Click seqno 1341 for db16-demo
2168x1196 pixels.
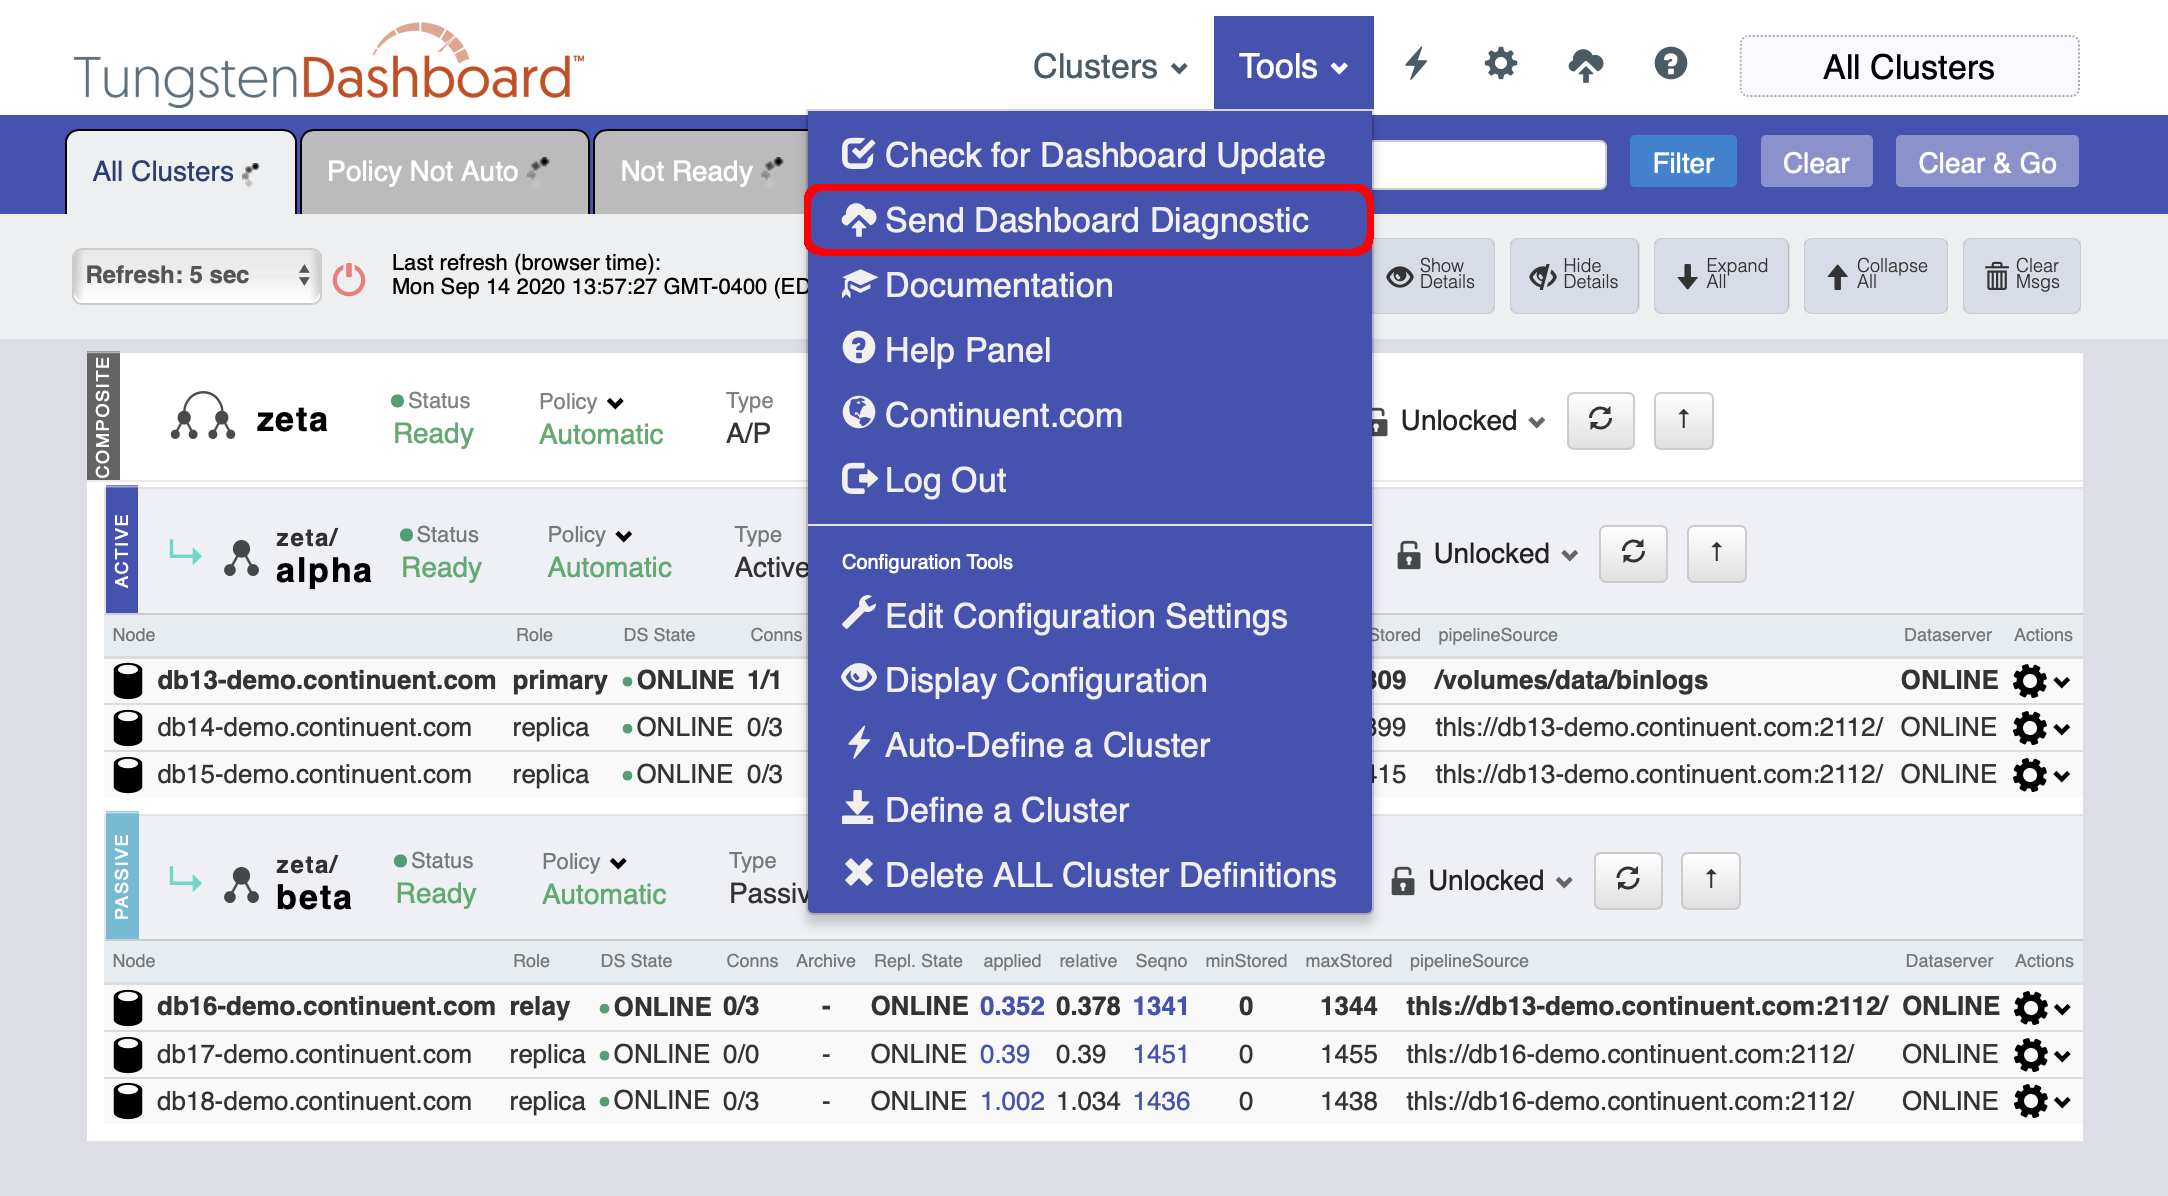pos(1160,1007)
